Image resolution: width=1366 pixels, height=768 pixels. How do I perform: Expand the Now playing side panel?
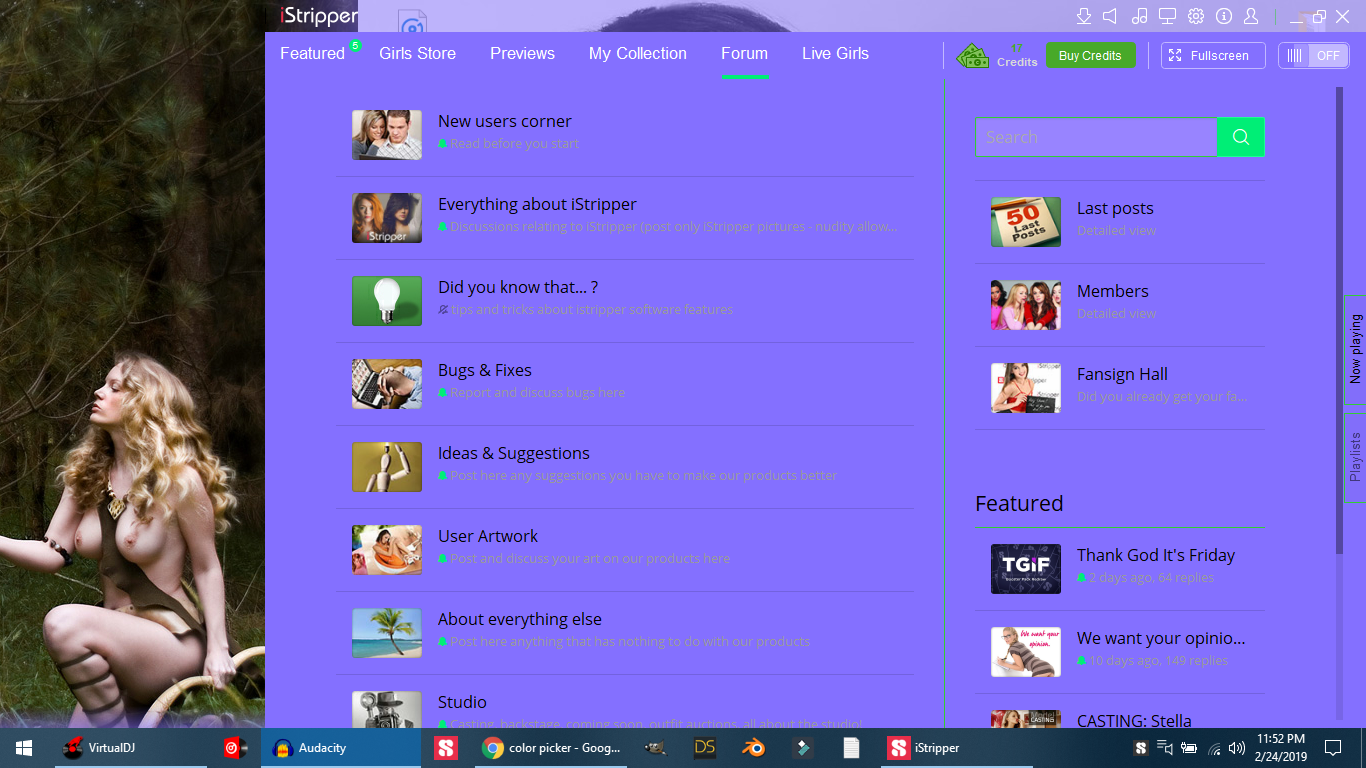1355,349
